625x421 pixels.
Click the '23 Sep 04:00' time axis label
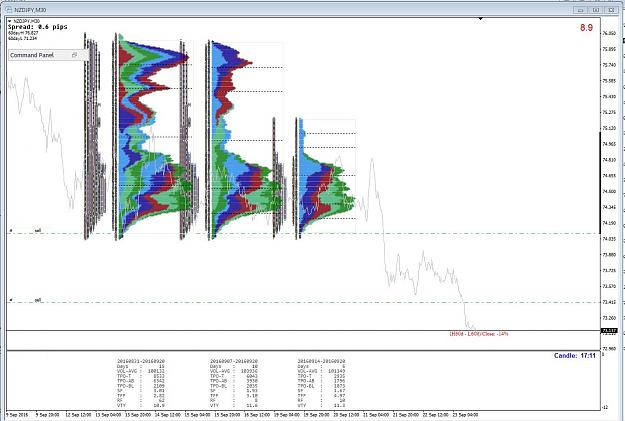465,415
